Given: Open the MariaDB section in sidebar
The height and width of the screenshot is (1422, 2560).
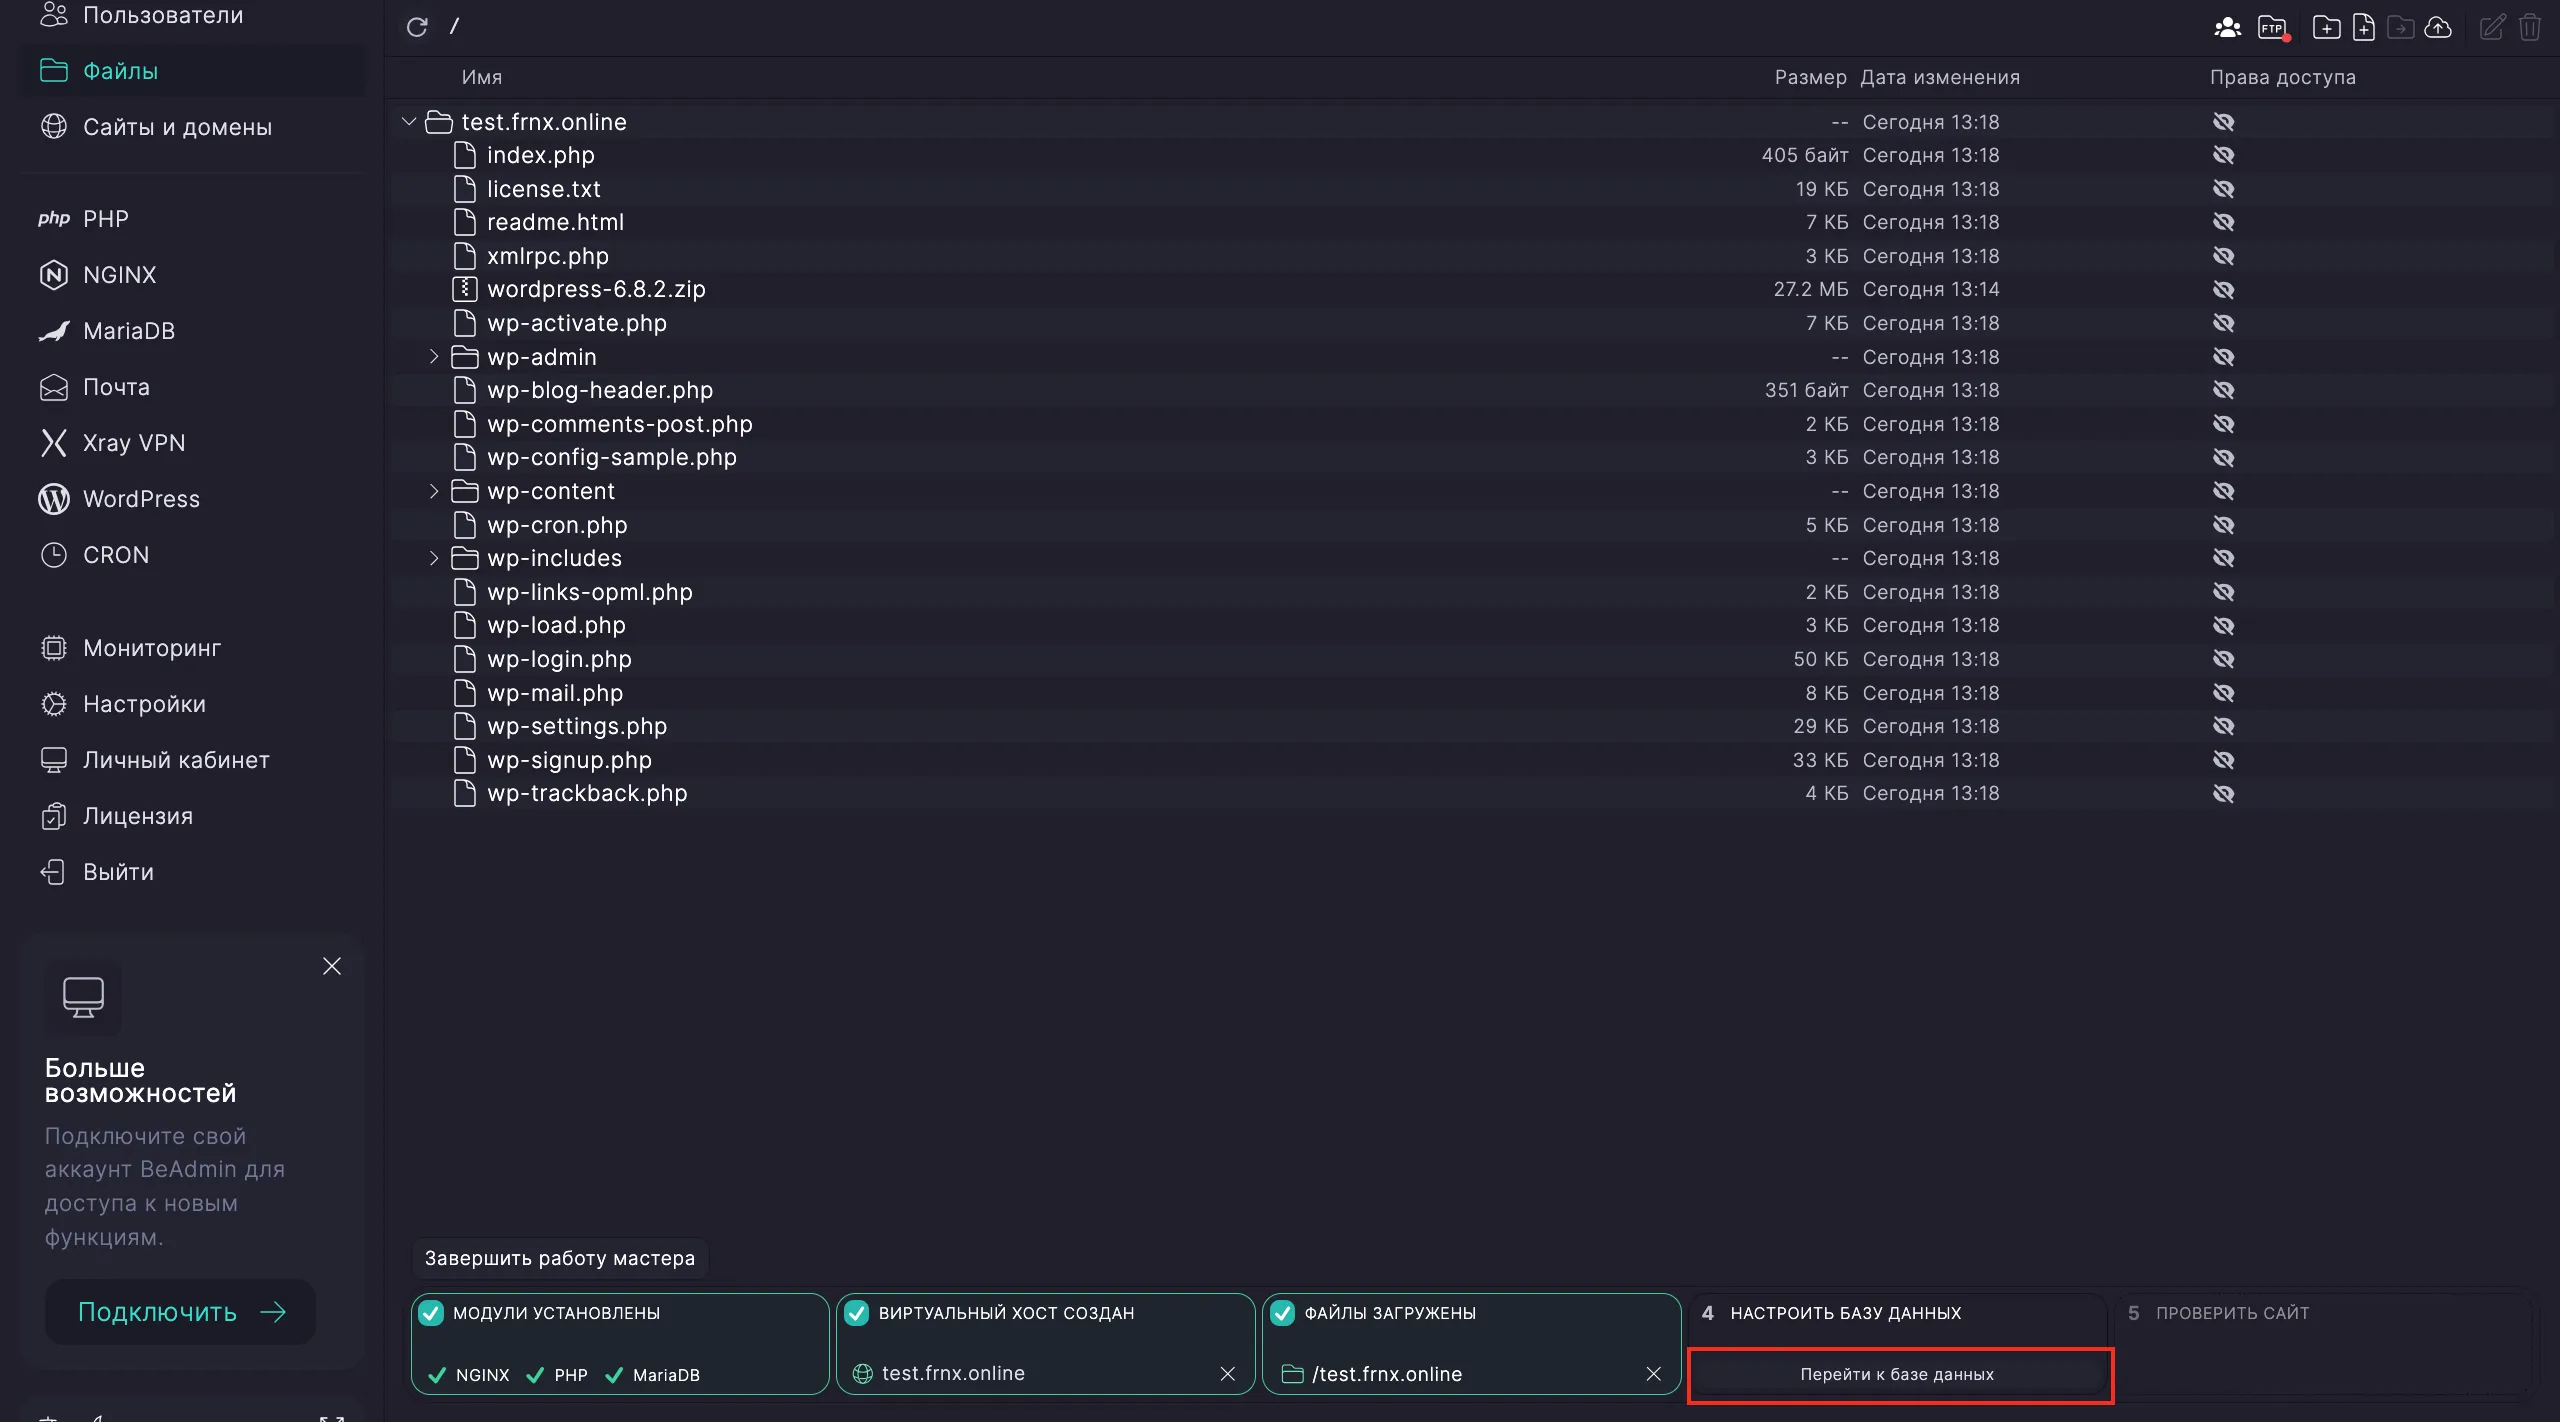Looking at the screenshot, I should point(129,331).
